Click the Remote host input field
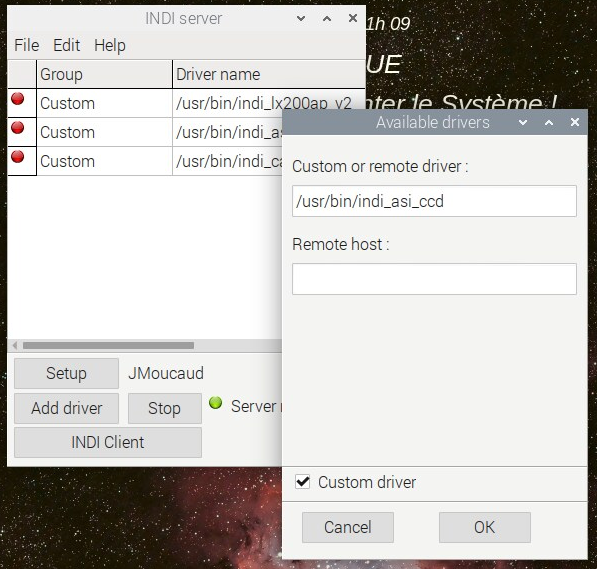This screenshot has width=597, height=569. [434, 279]
